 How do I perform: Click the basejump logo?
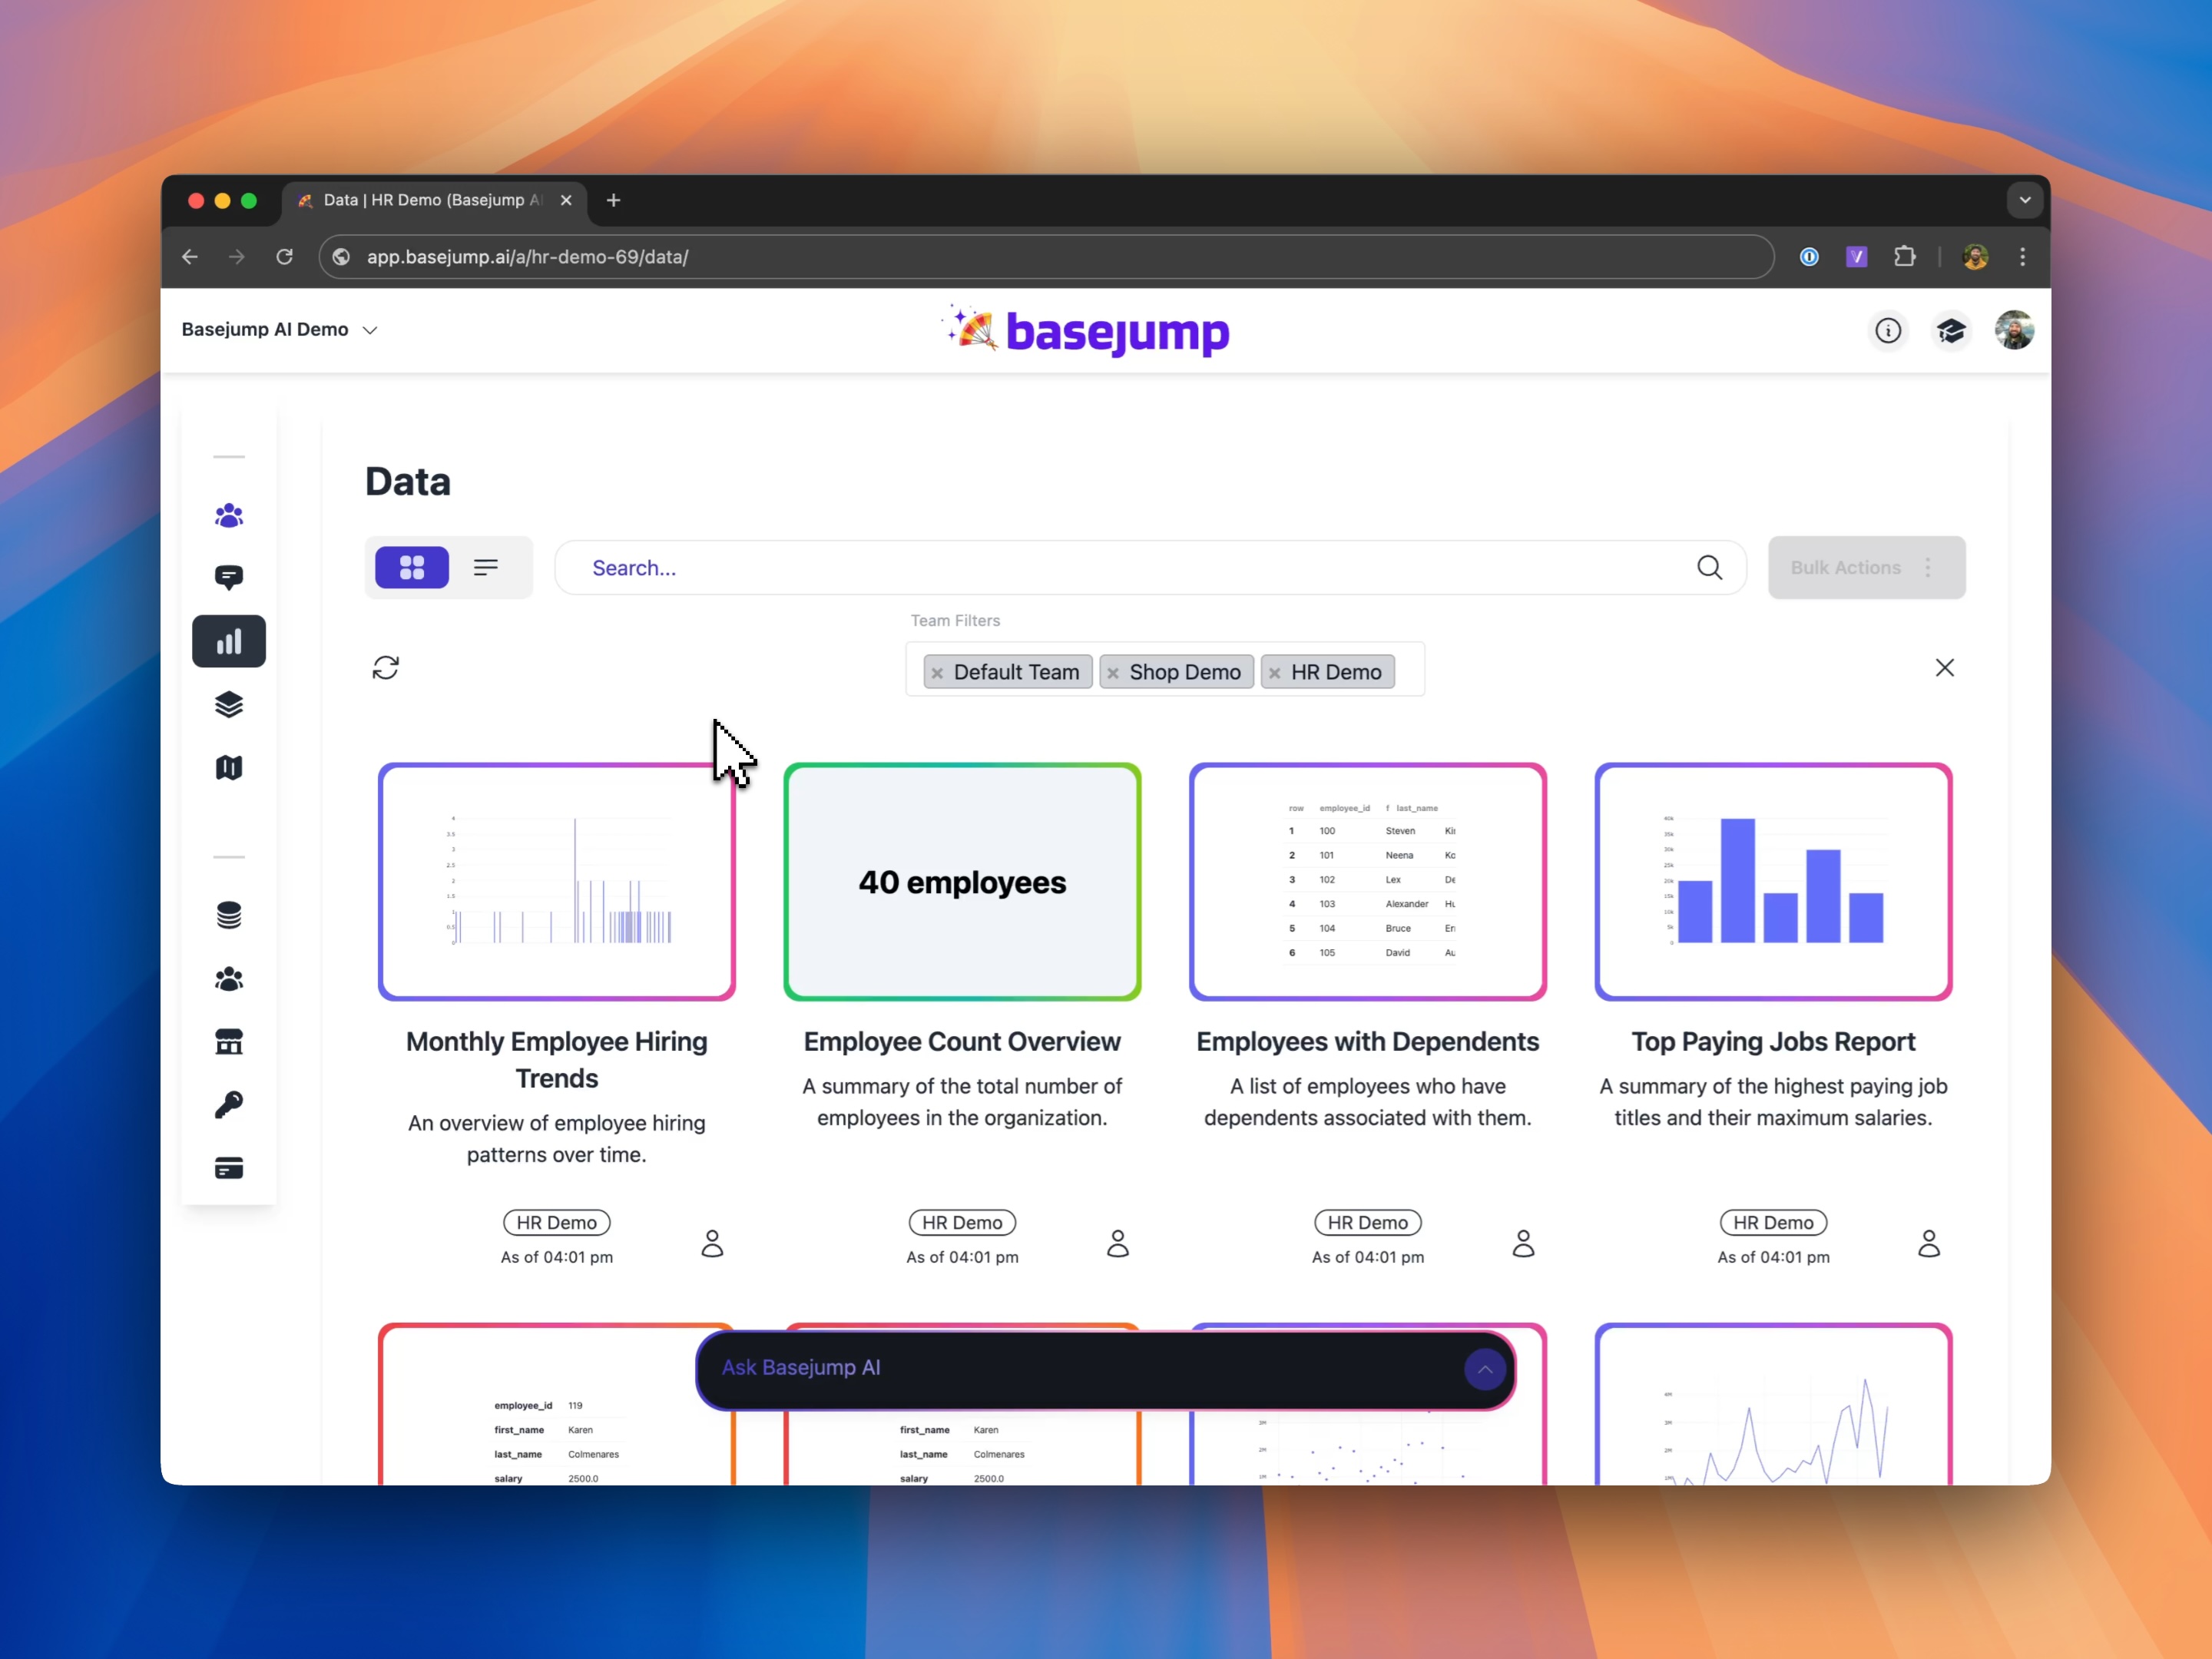pyautogui.click(x=1087, y=331)
